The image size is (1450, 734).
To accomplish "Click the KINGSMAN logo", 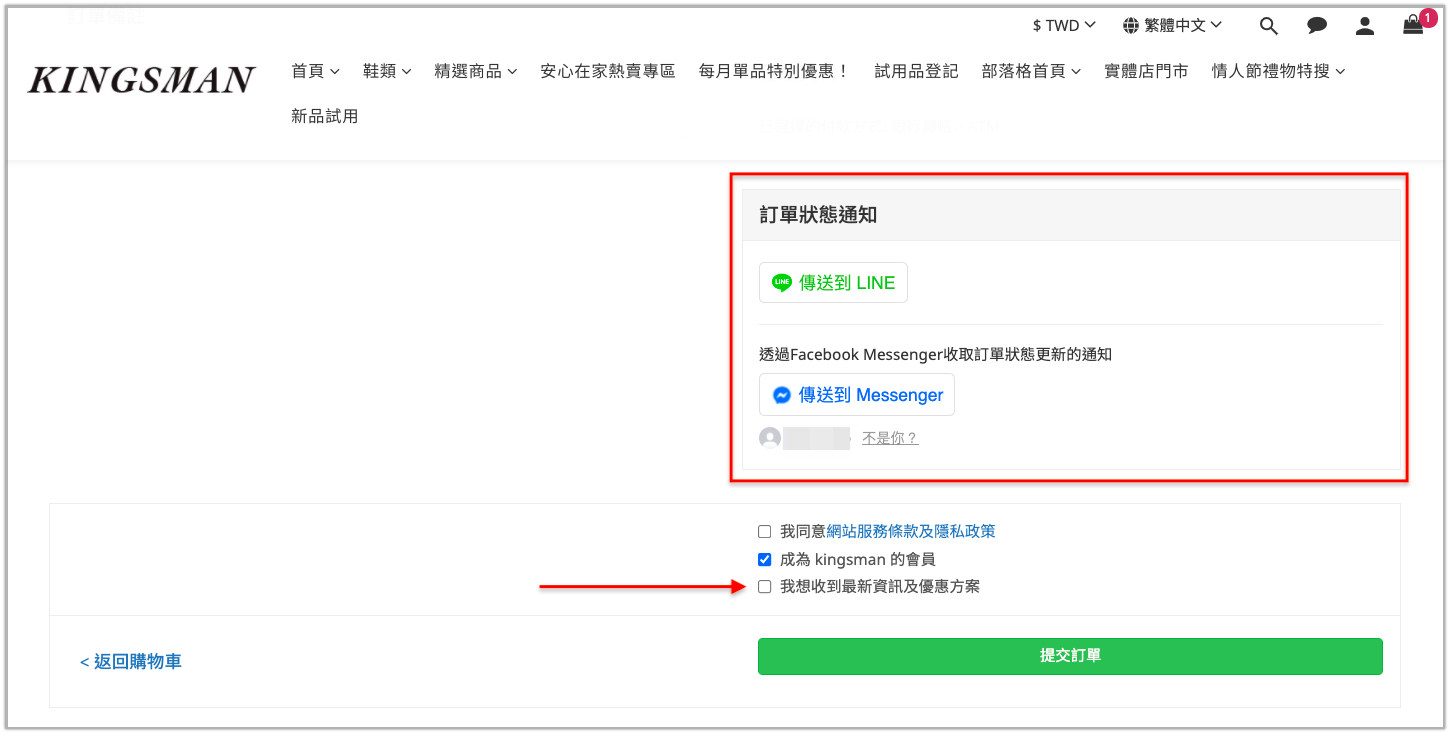I will click(x=141, y=80).
